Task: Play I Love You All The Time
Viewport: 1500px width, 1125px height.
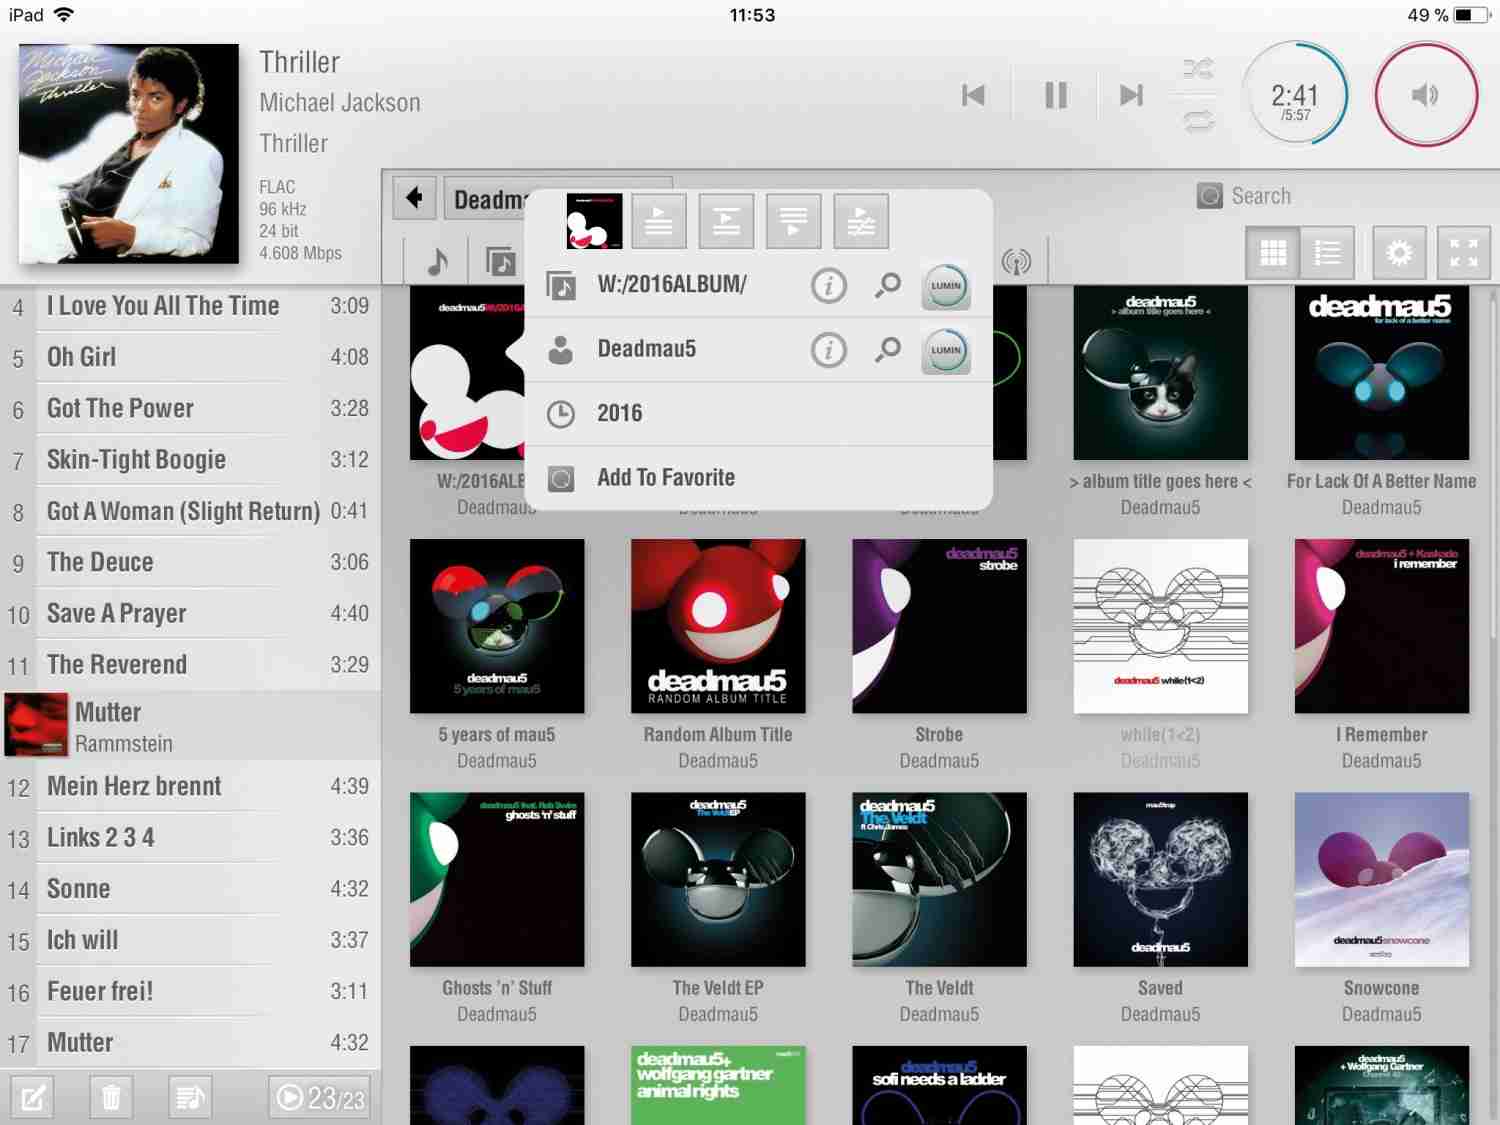Action: coord(190,306)
